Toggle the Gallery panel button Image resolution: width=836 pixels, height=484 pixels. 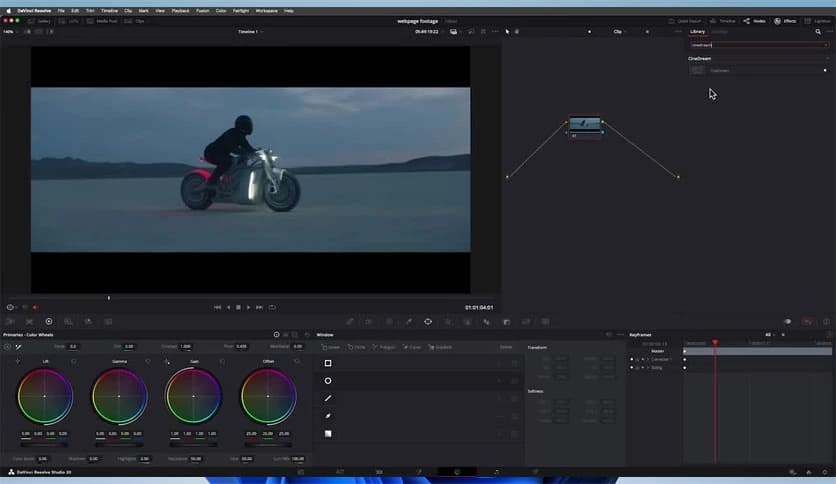tap(39, 21)
